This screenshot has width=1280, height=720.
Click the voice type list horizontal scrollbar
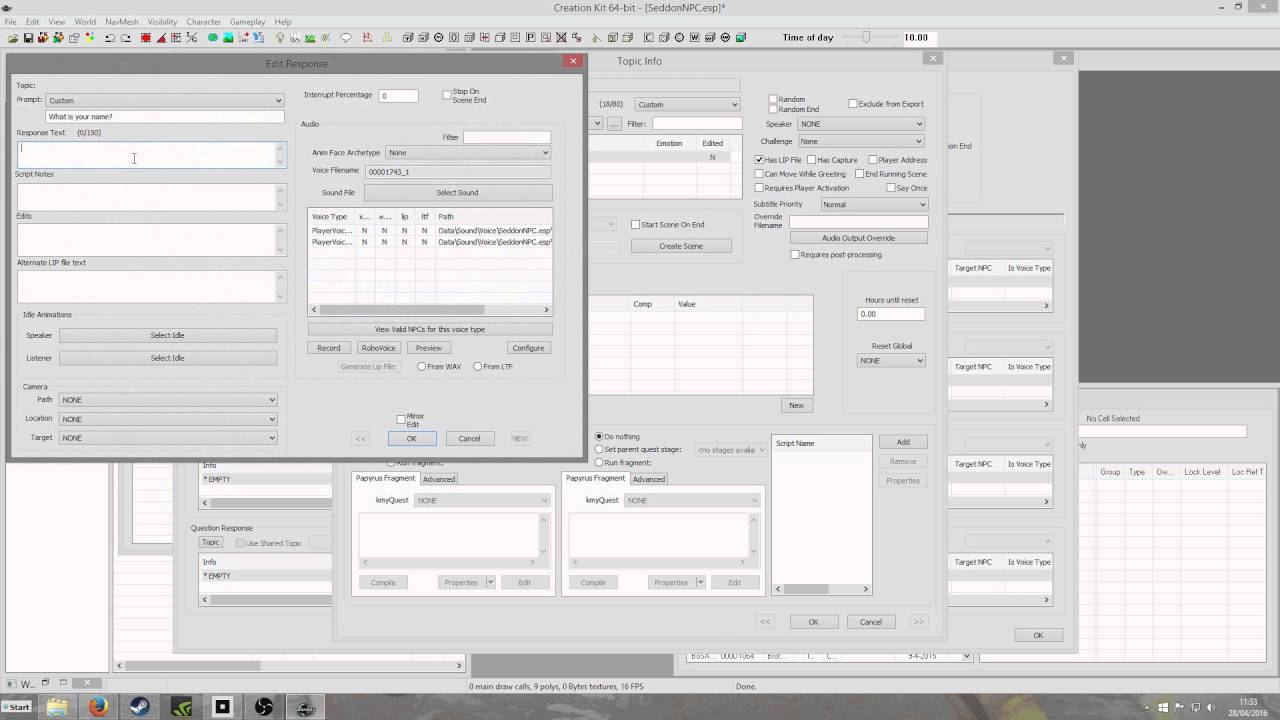coord(430,310)
